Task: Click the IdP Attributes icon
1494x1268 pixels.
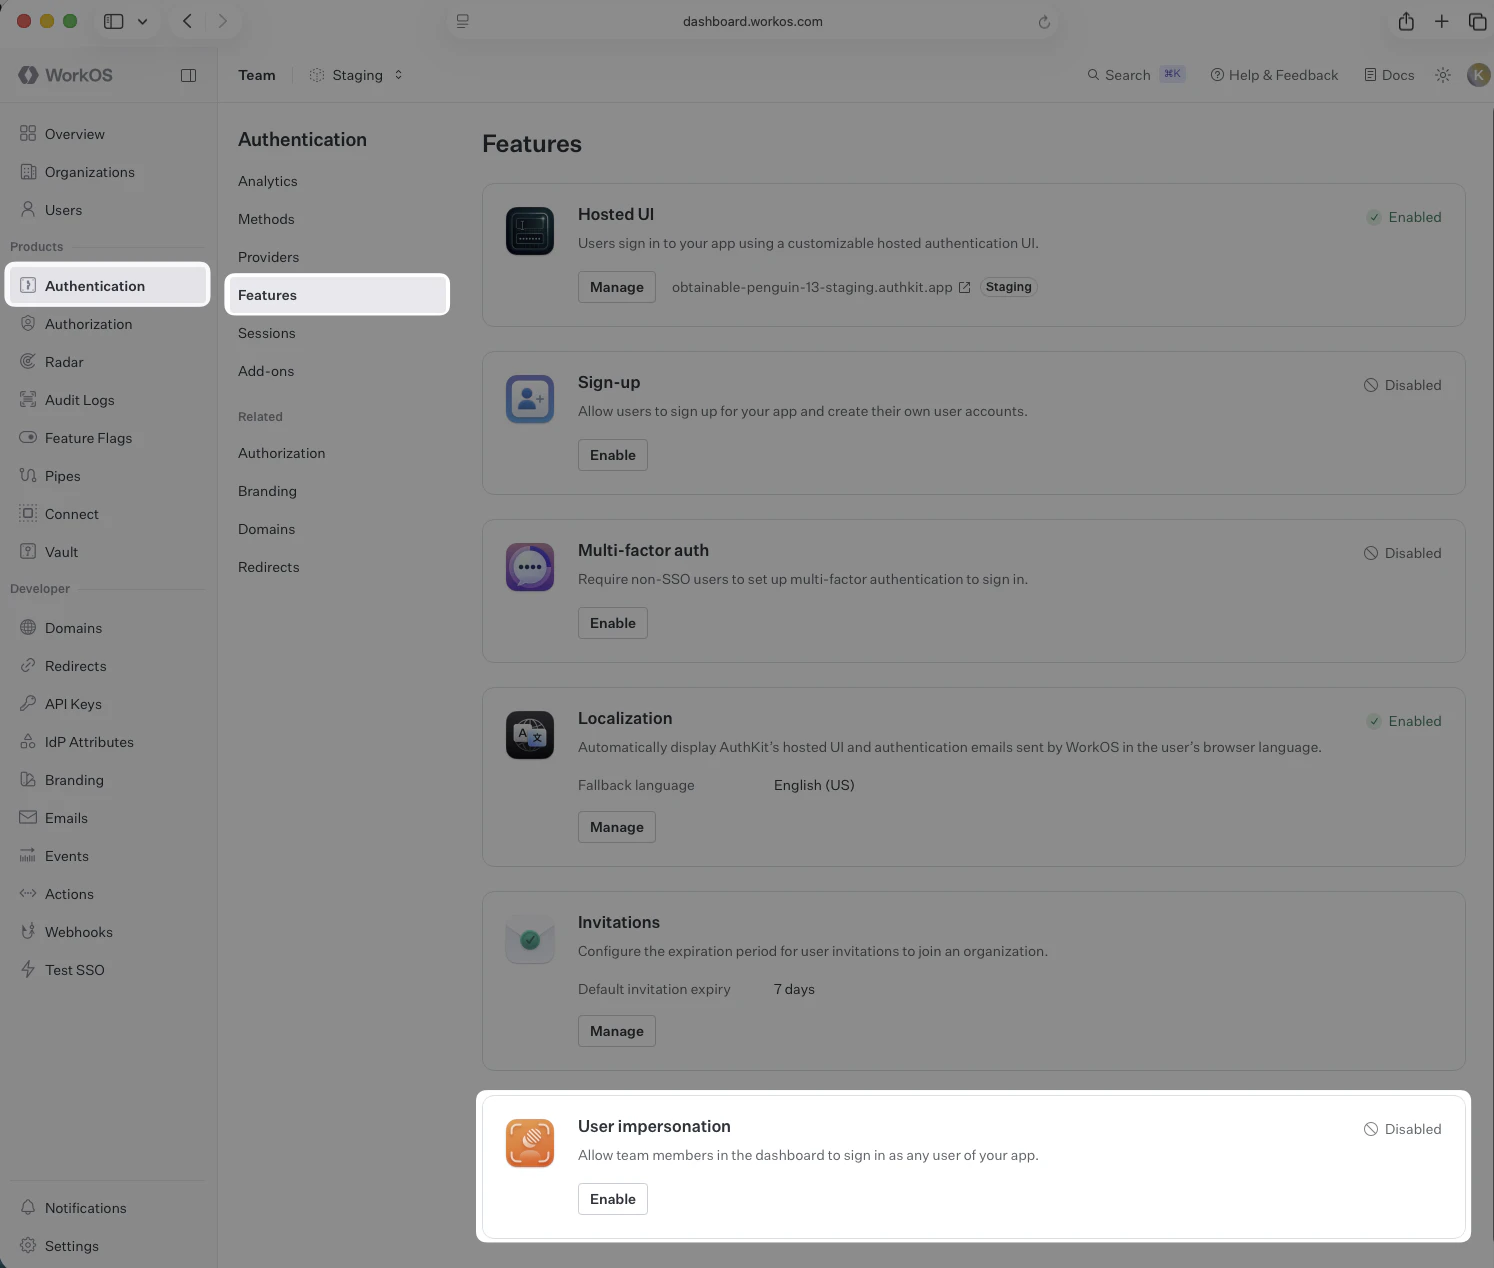Action: click(28, 742)
